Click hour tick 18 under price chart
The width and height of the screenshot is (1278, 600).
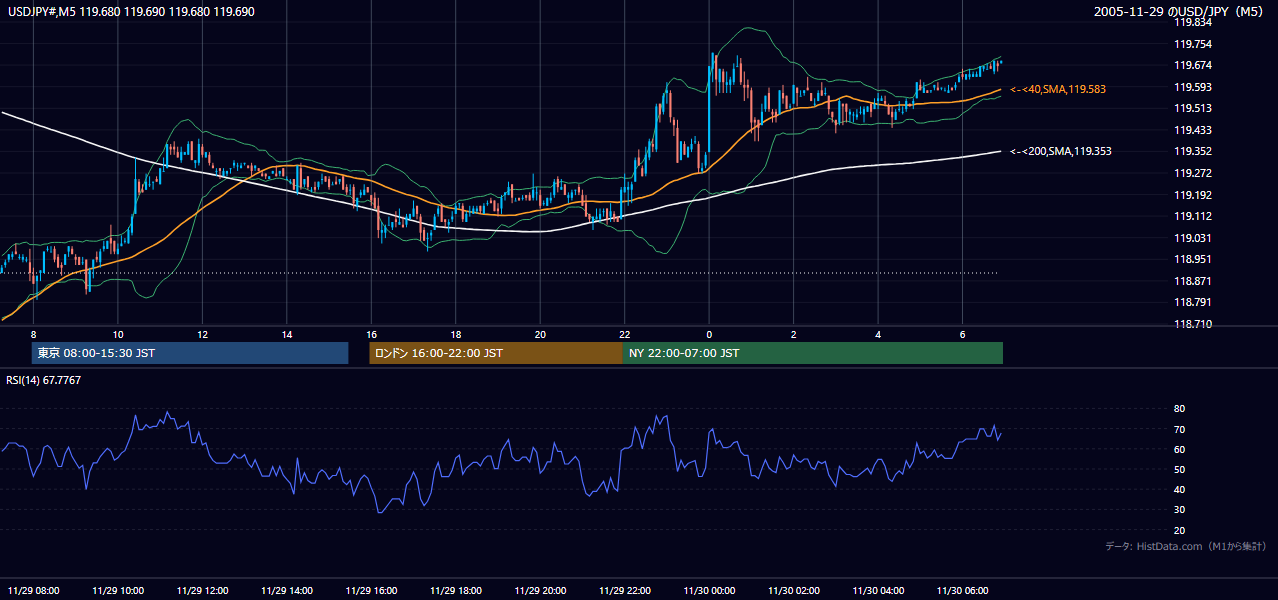pos(456,334)
